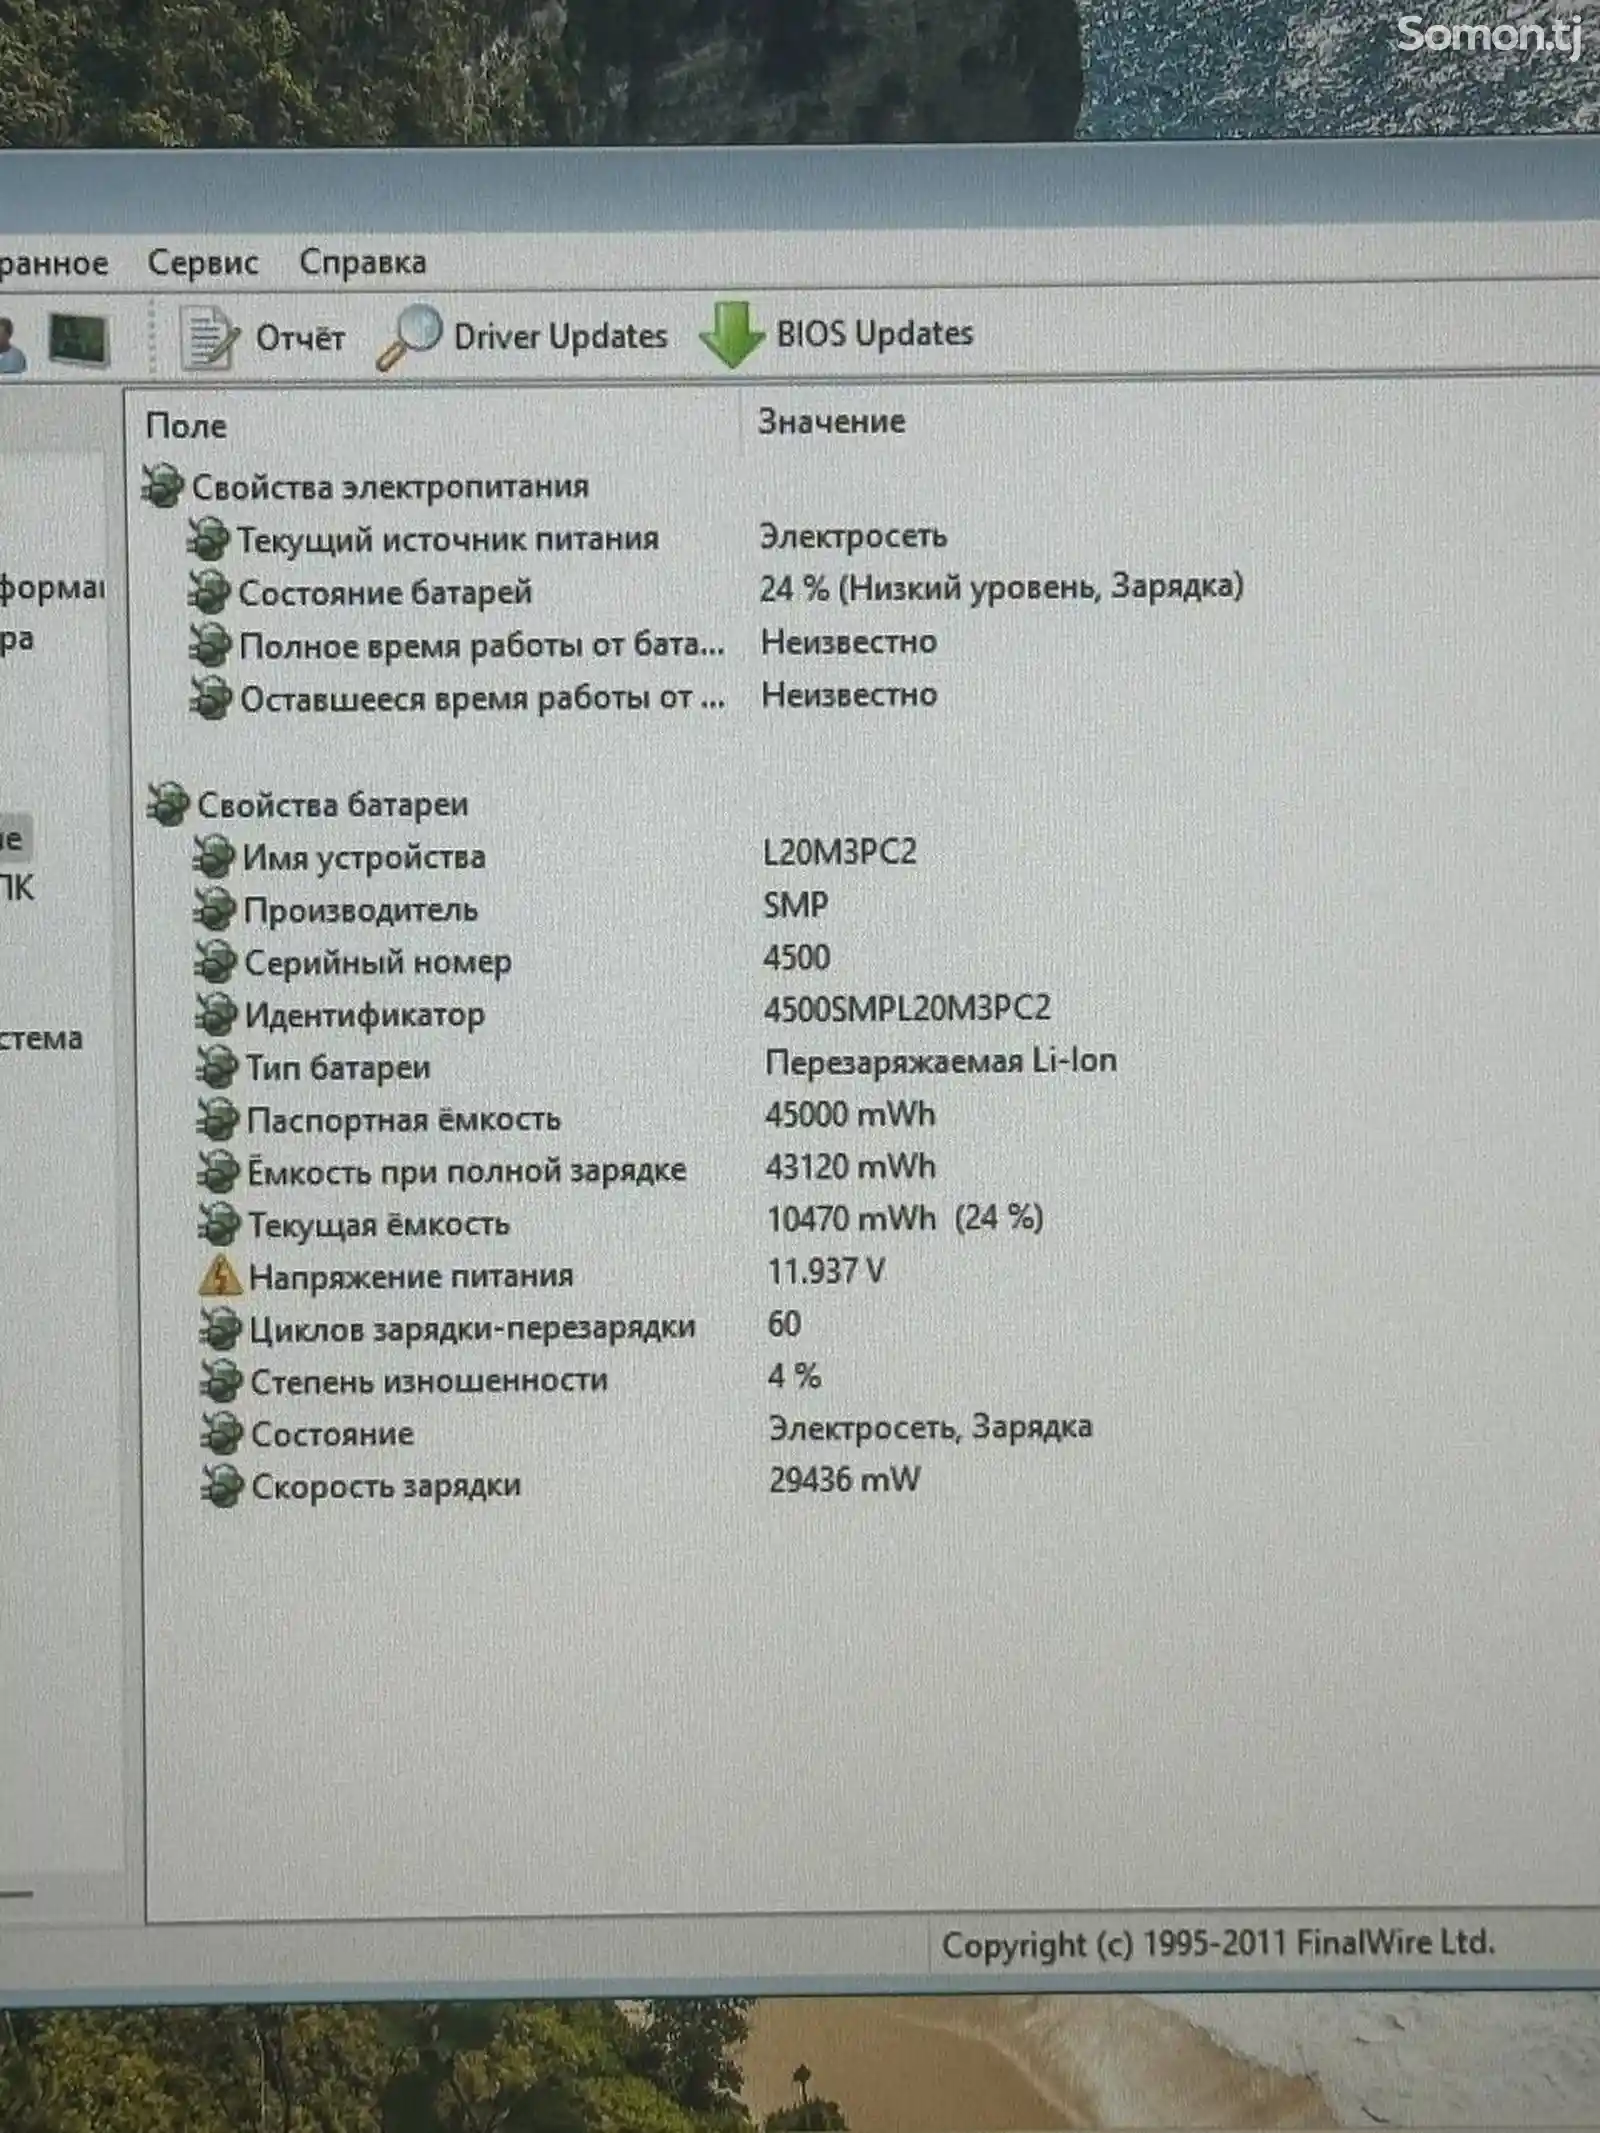Click icon beside Состояние батарей
The height and width of the screenshot is (2133, 1600).
tap(209, 592)
